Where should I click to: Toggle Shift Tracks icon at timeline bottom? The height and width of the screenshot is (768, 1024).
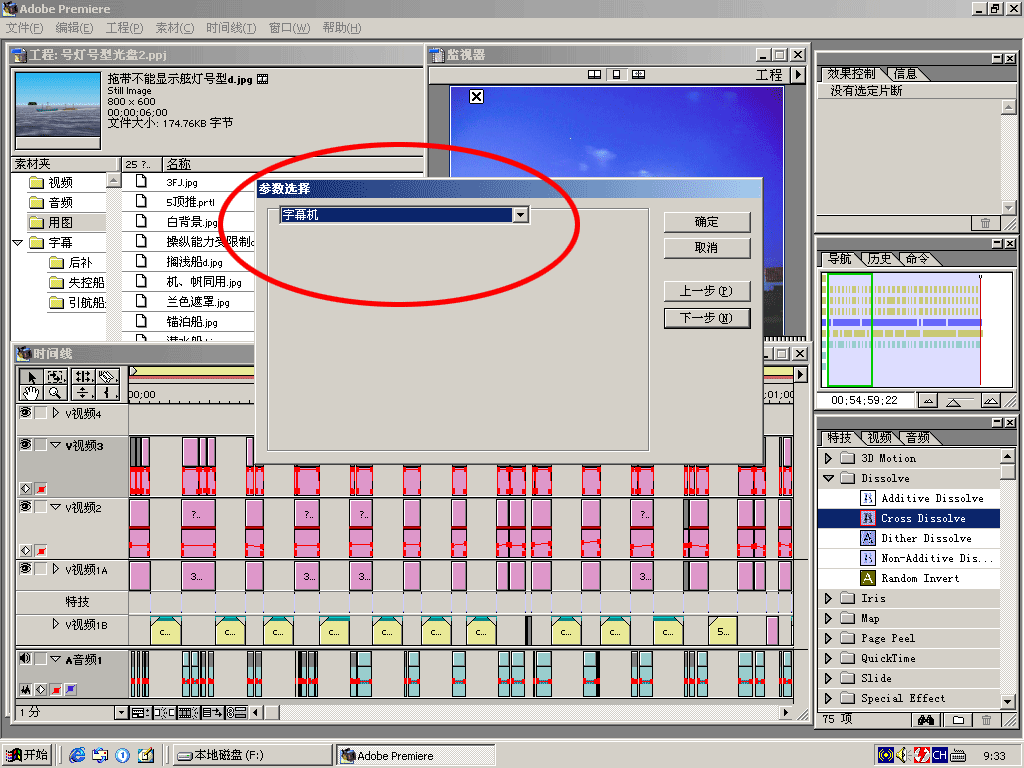212,712
